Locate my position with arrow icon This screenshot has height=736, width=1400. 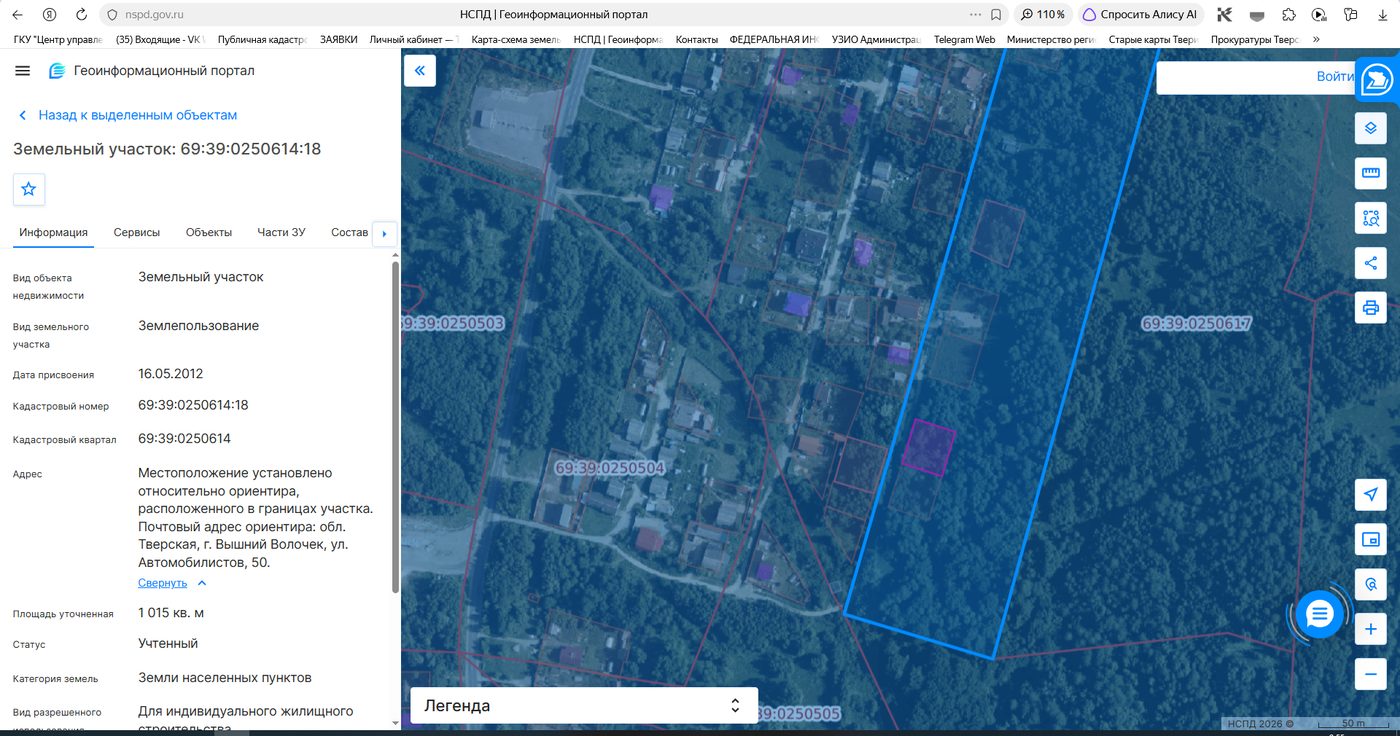pyautogui.click(x=1371, y=495)
